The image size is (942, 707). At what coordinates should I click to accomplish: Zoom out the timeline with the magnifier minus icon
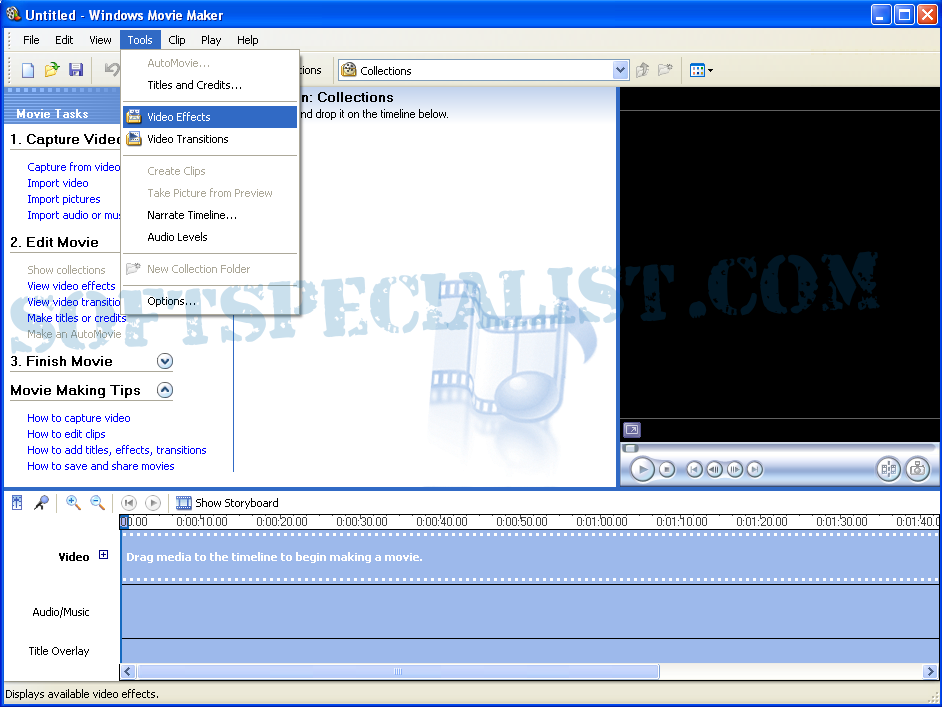(x=97, y=503)
